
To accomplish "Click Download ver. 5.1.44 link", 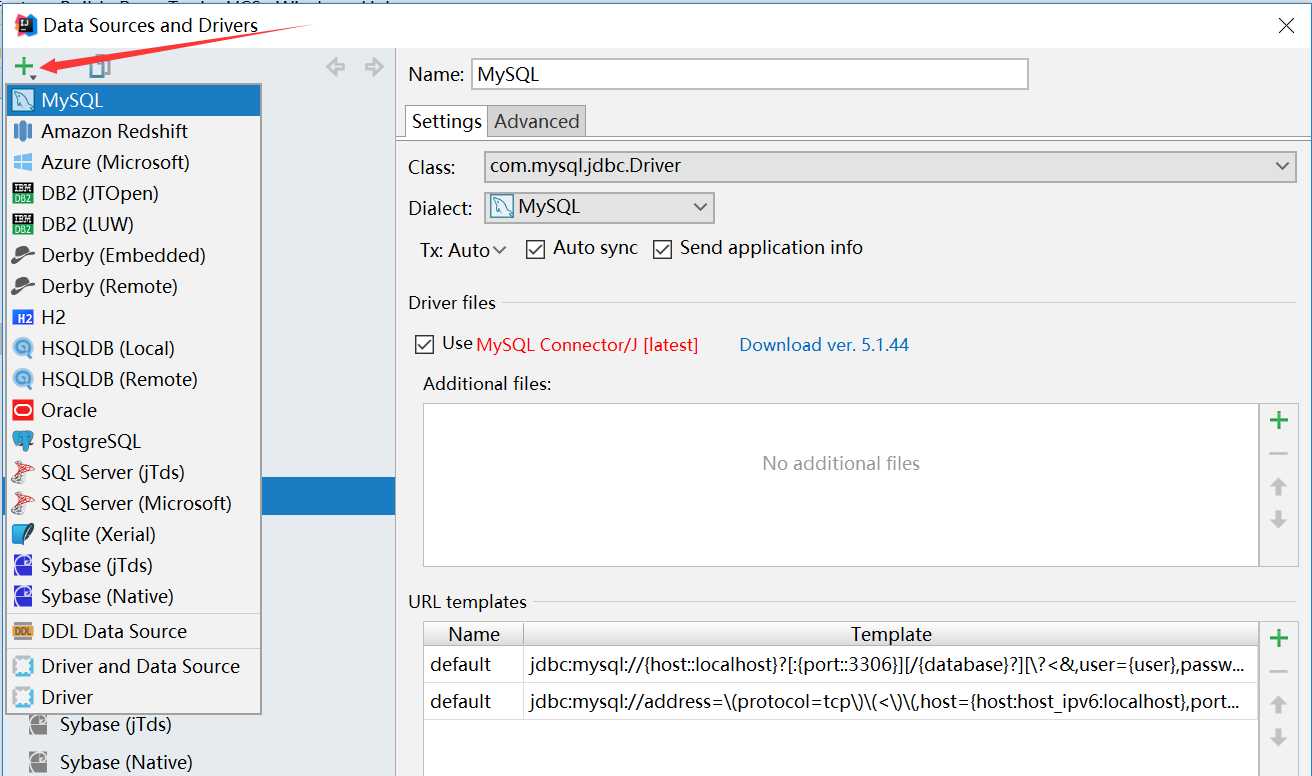I will pos(824,345).
